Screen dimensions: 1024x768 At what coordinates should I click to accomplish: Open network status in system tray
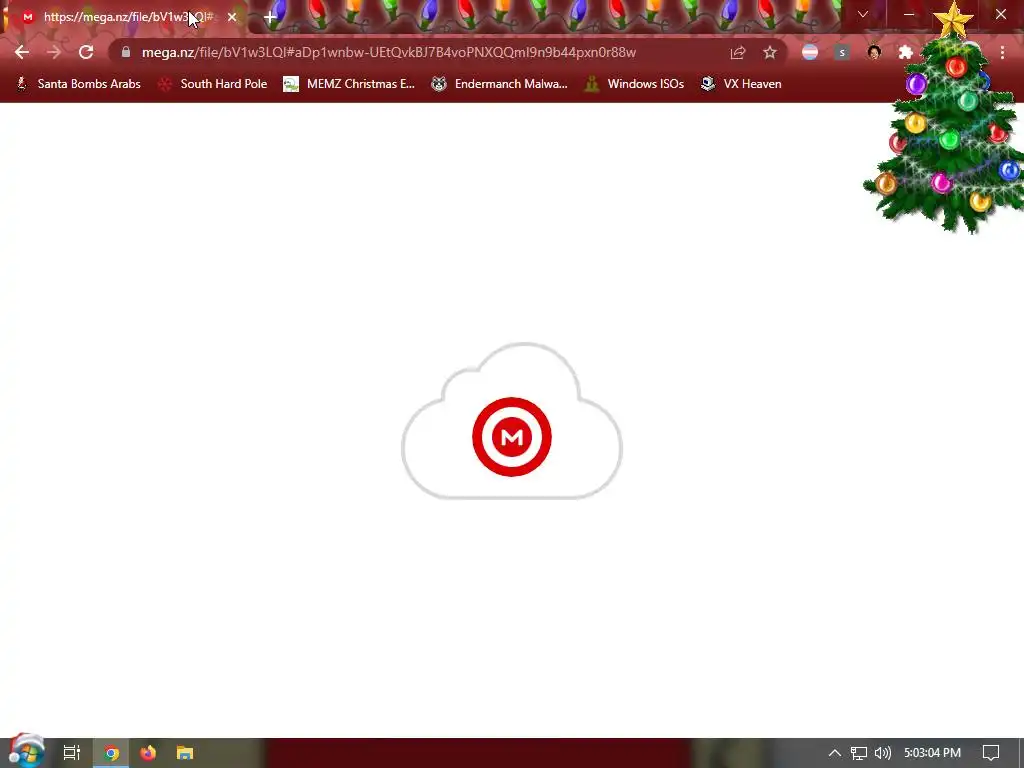(x=859, y=753)
